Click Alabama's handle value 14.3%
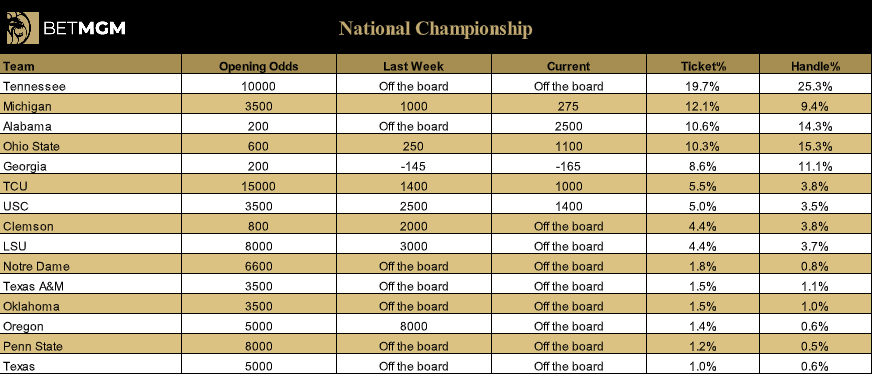This screenshot has width=872, height=374. [x=815, y=126]
